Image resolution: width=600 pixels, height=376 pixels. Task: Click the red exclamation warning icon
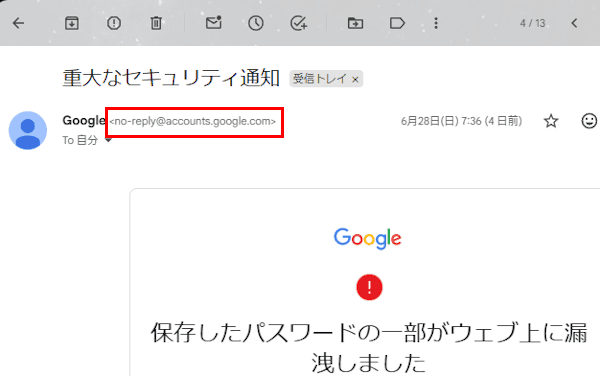click(369, 287)
